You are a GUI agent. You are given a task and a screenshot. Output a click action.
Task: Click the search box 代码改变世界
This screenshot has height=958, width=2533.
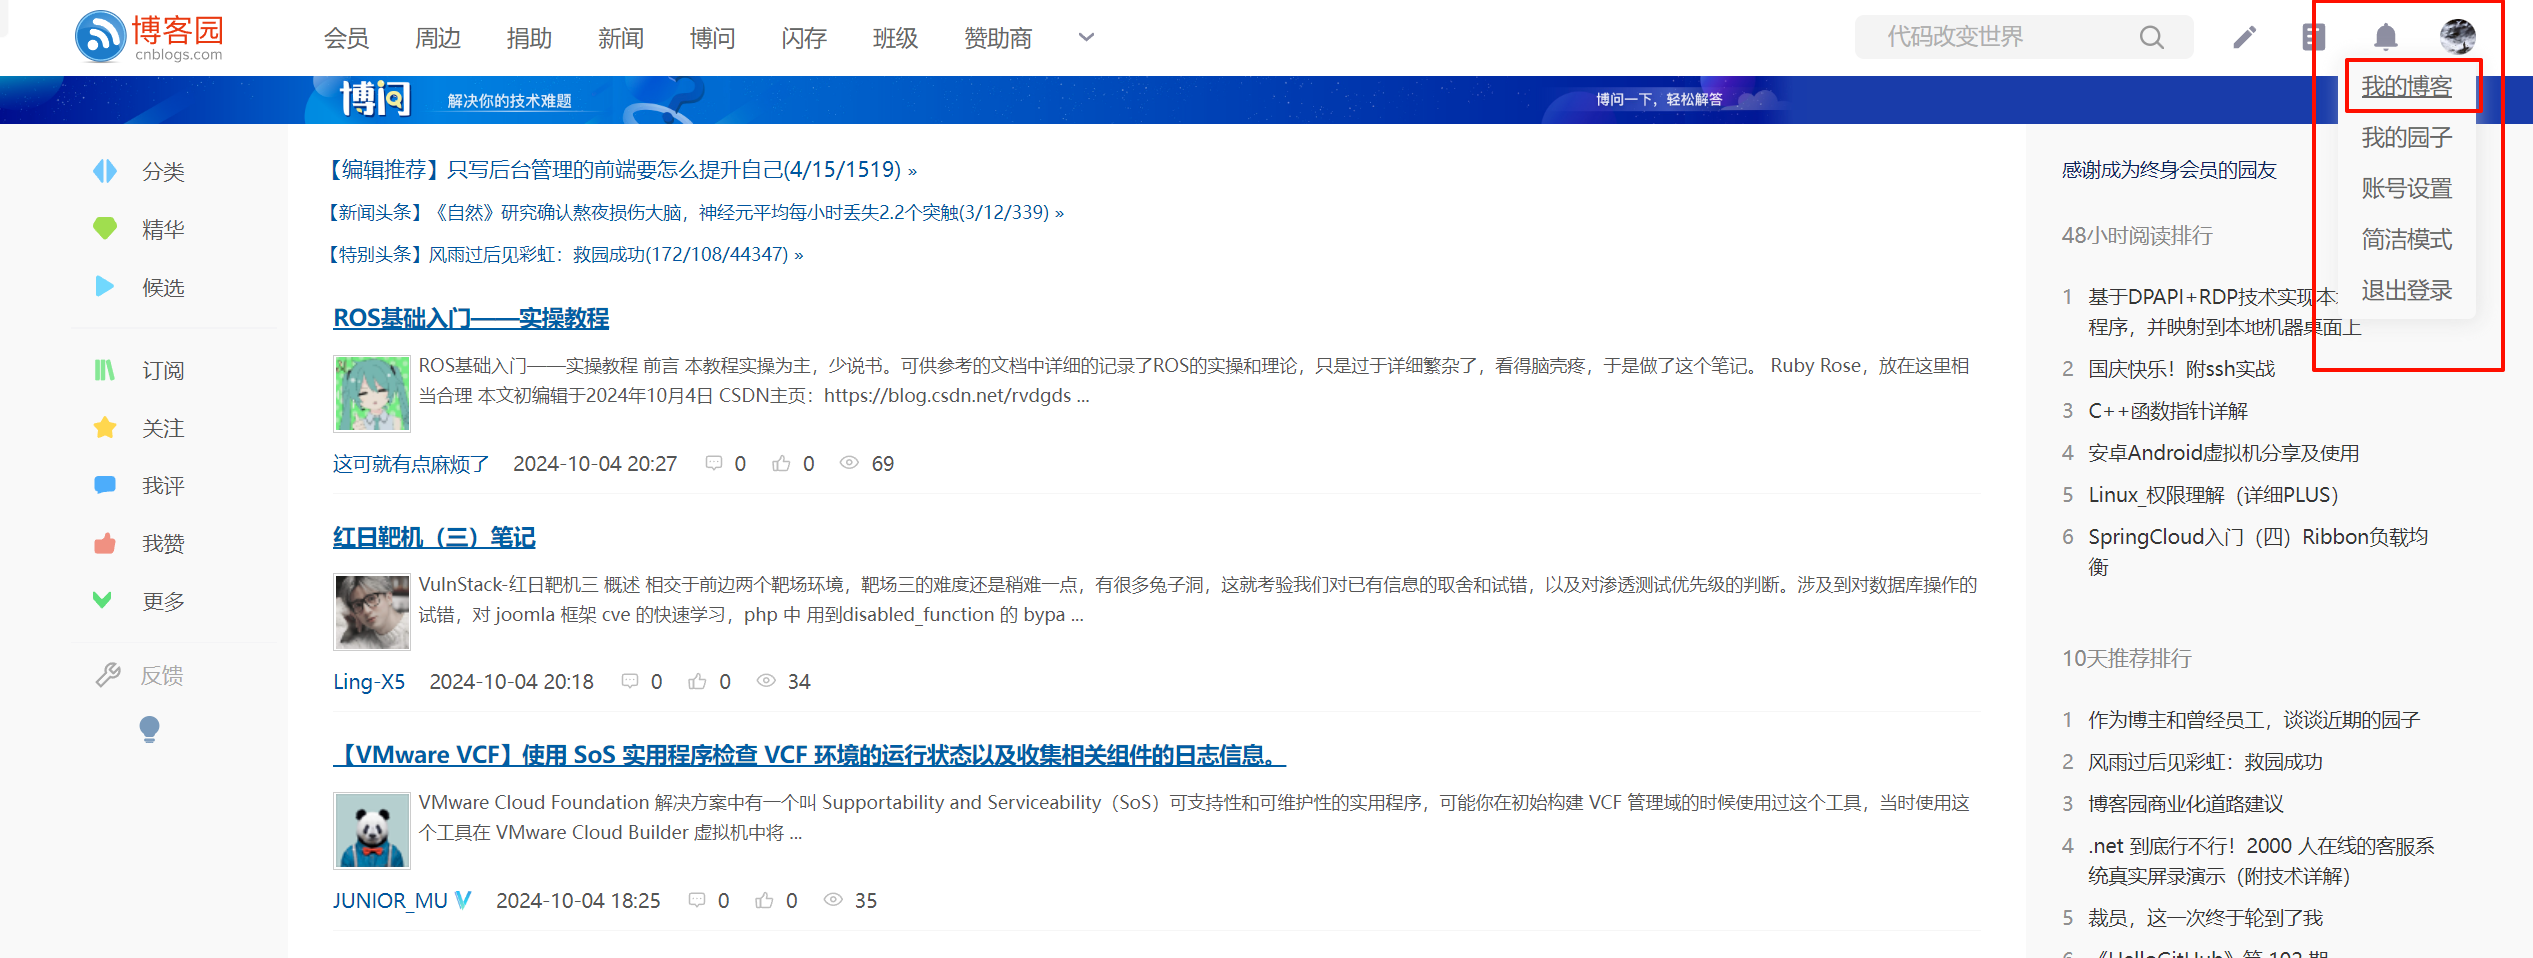[x=2000, y=38]
